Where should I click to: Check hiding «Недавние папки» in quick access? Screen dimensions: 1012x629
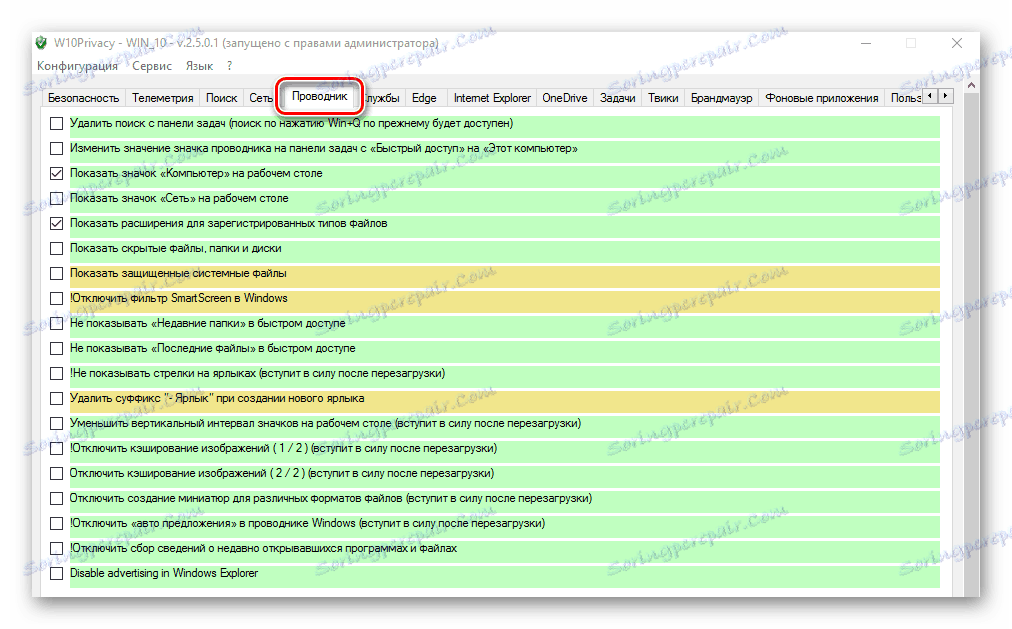(x=56, y=323)
